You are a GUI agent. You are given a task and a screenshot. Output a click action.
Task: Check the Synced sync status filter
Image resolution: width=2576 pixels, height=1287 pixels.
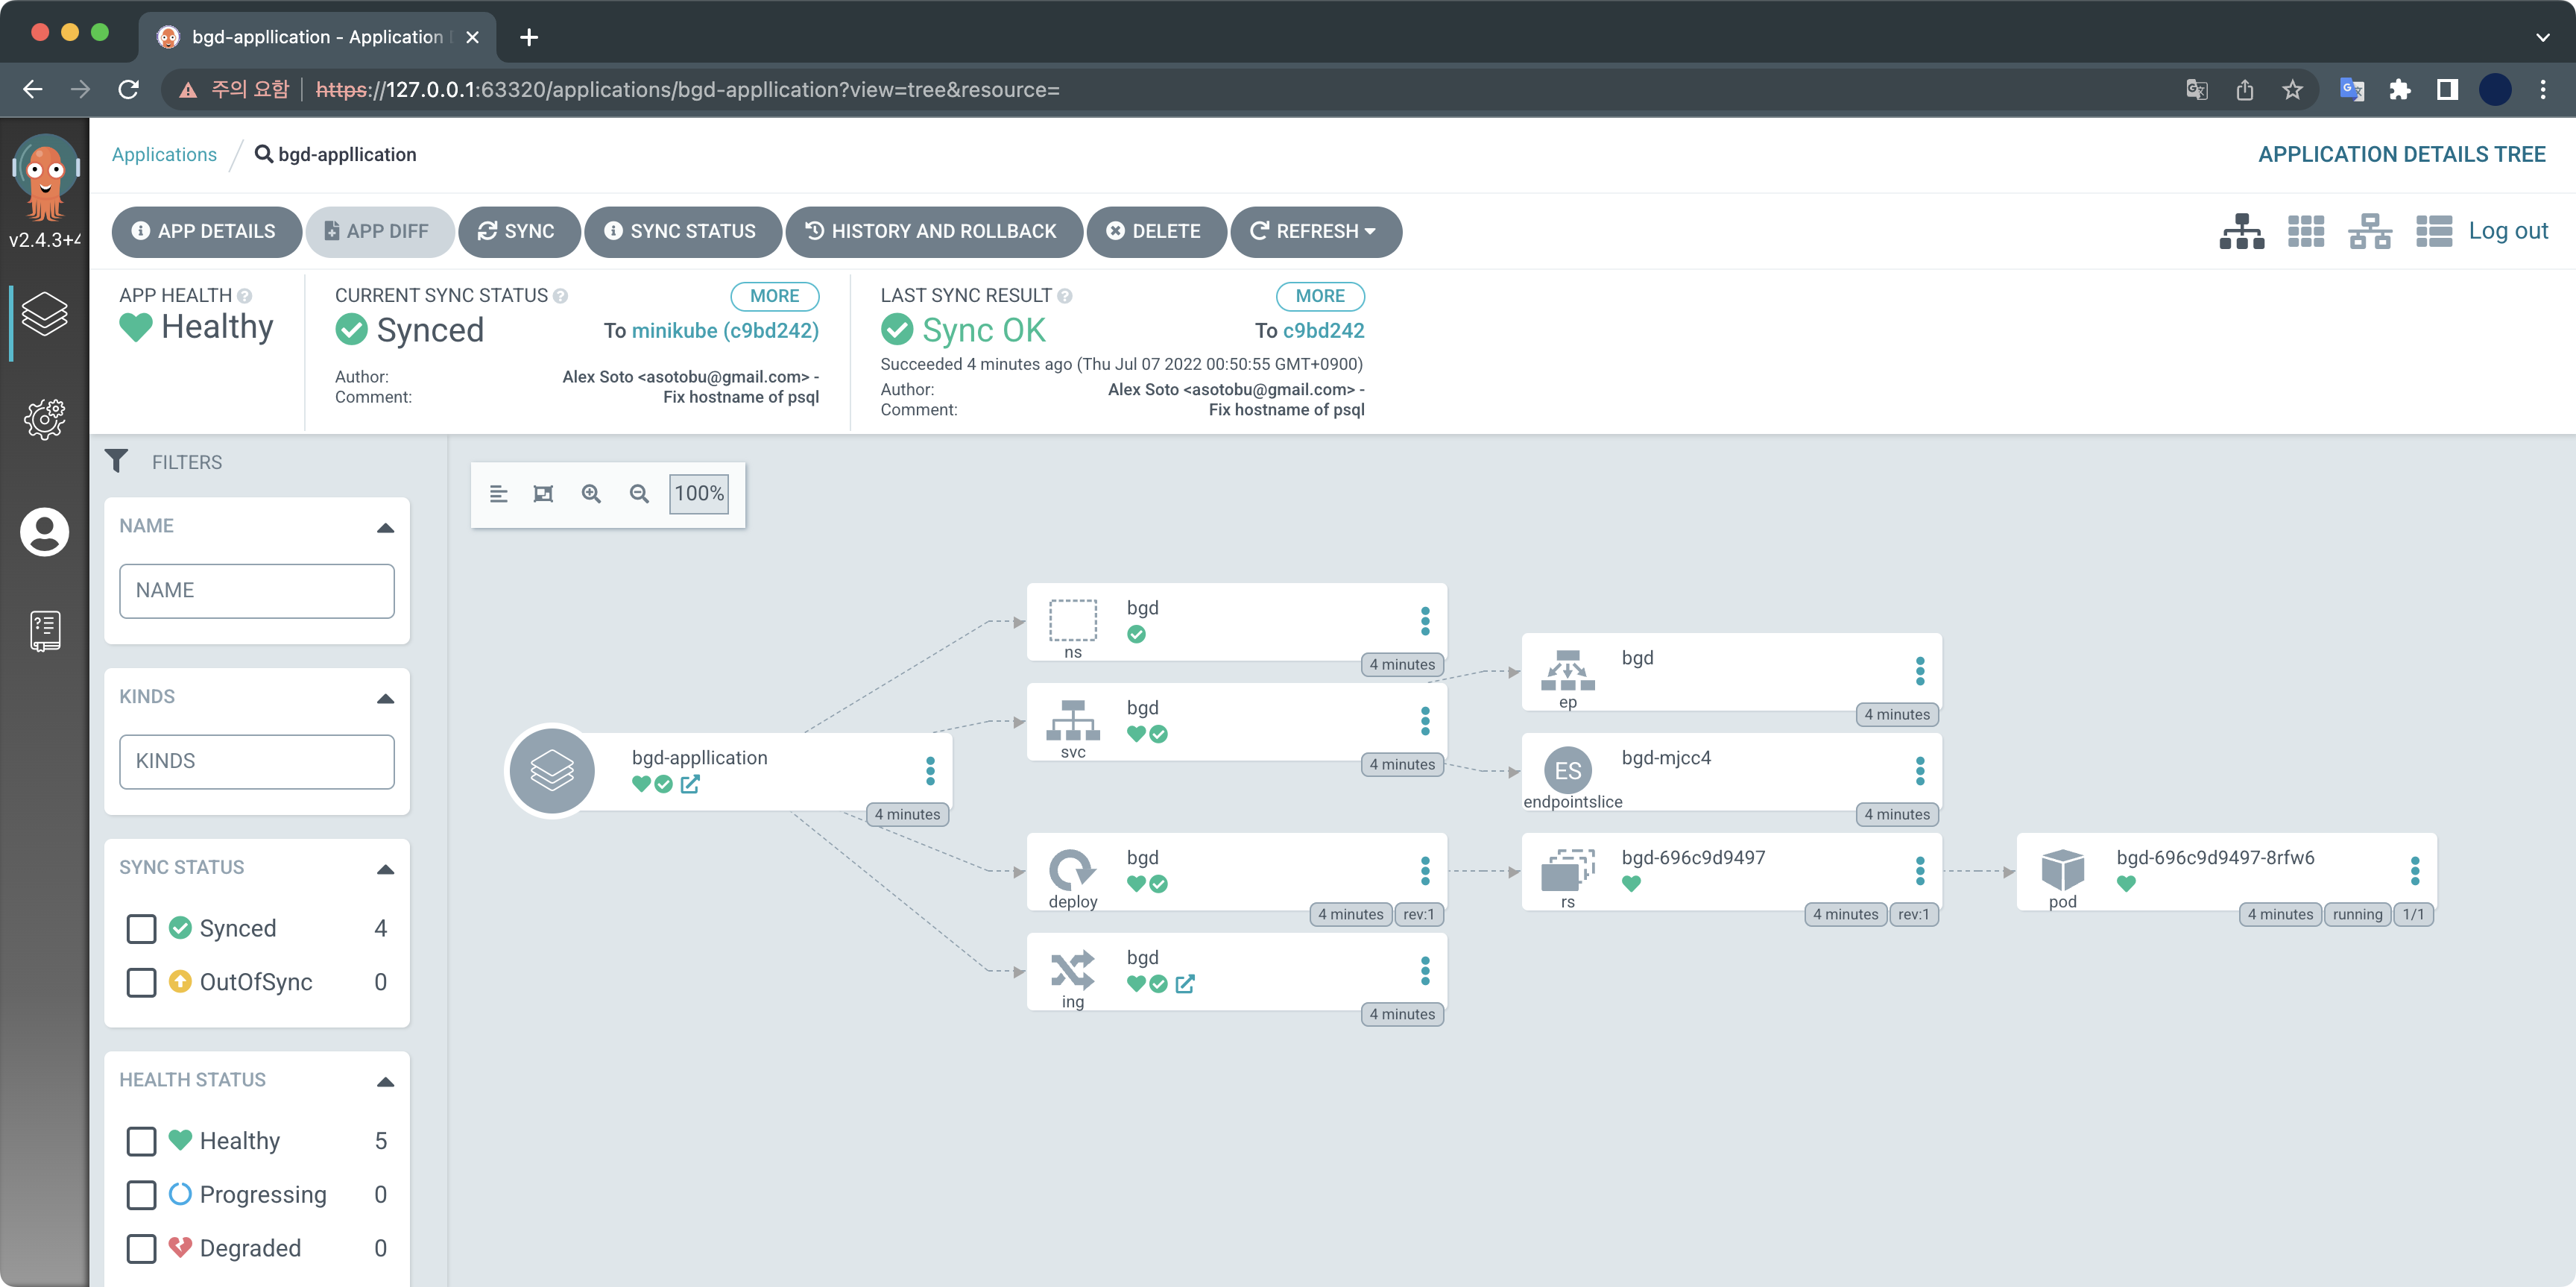pos(142,928)
